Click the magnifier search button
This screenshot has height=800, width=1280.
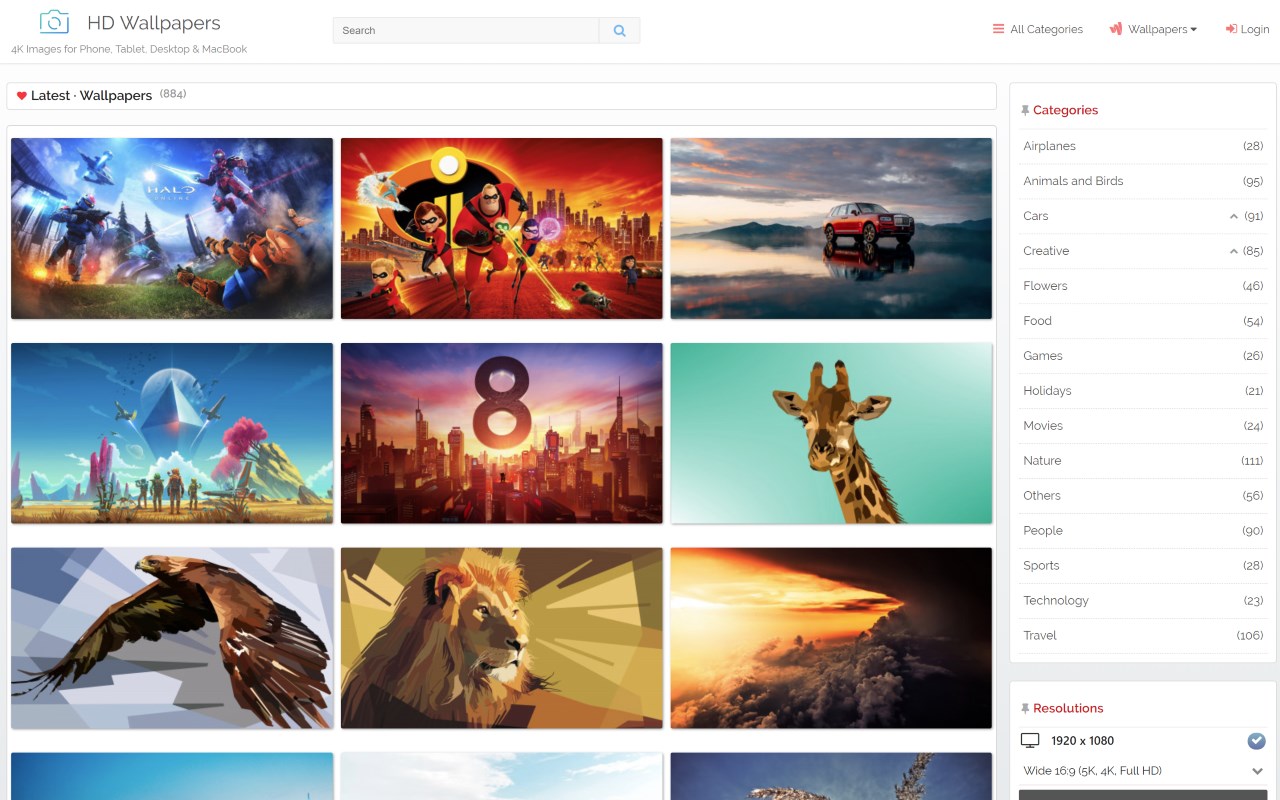620,30
